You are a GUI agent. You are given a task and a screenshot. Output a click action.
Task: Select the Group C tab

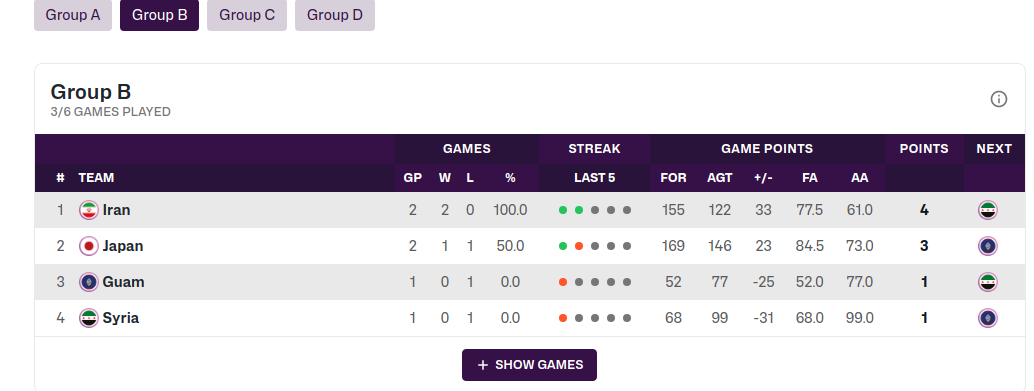[x=247, y=15]
